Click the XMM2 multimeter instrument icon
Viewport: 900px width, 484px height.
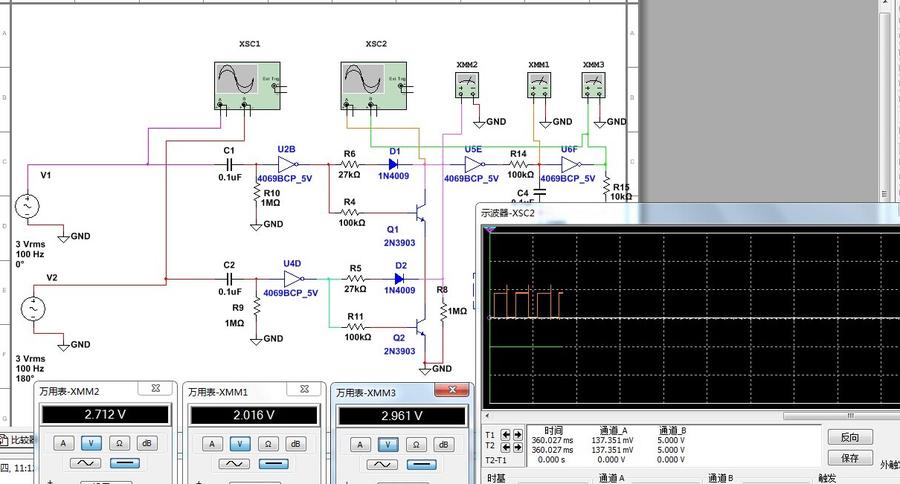[x=467, y=87]
